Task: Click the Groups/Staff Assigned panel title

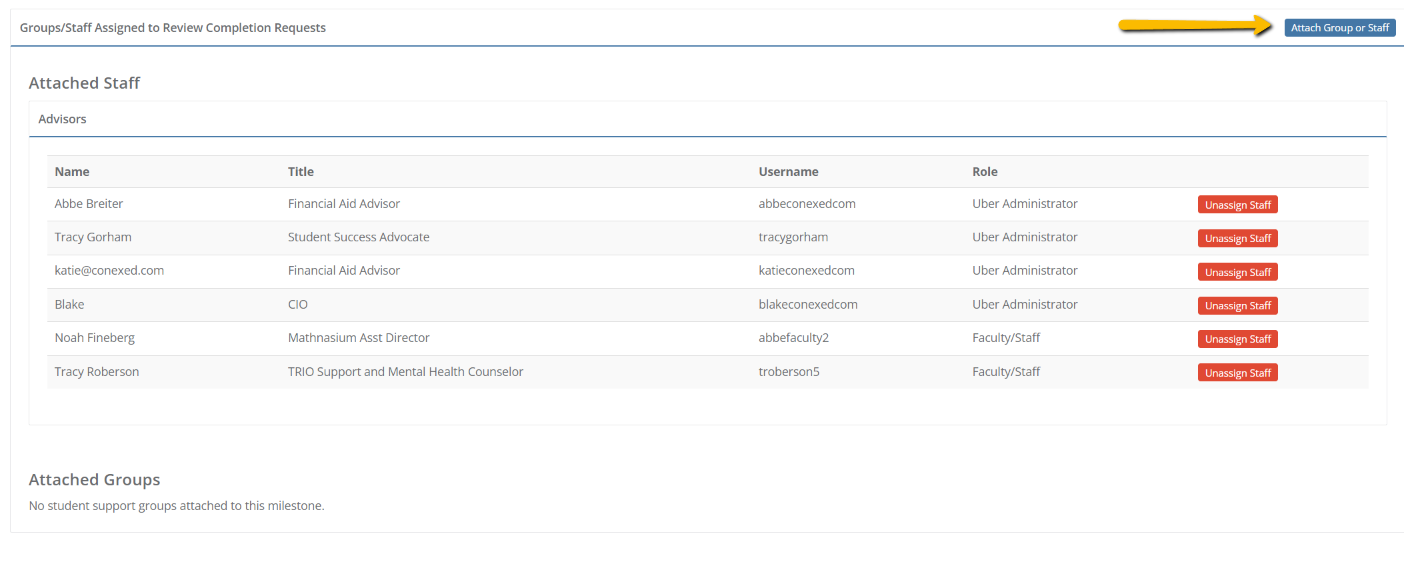Action: pos(173,28)
